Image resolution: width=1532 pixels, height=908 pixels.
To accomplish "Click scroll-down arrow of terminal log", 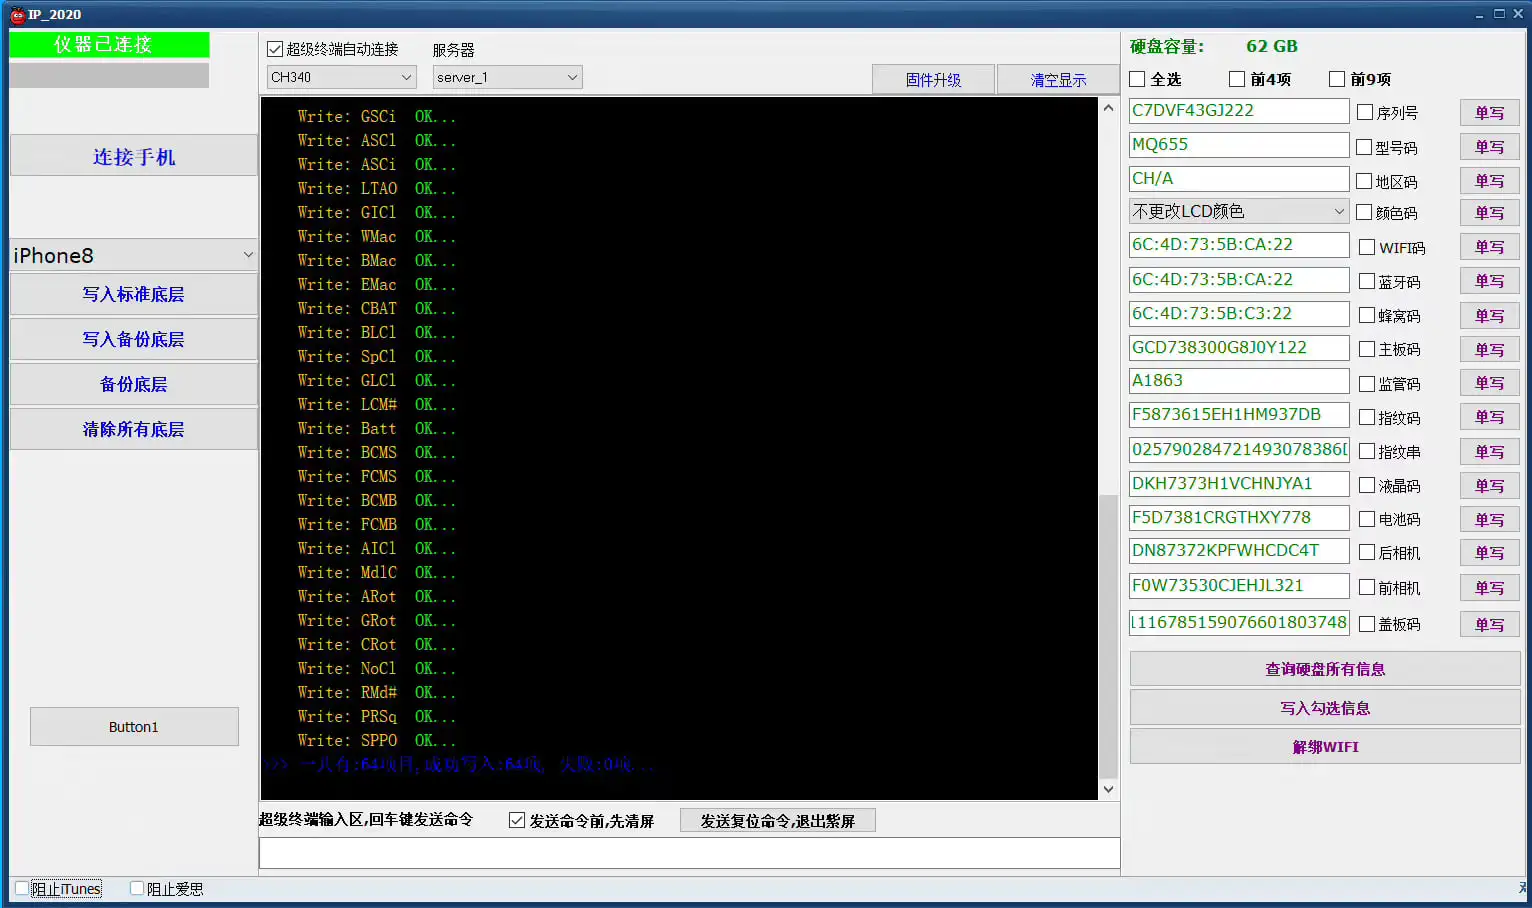I will [1108, 789].
